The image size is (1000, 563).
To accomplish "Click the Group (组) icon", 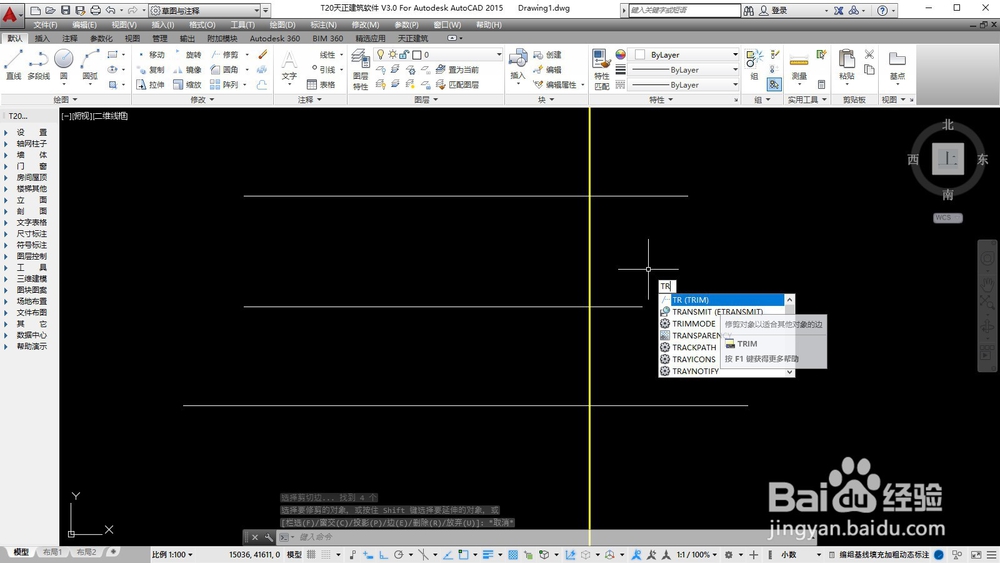I will 754,64.
